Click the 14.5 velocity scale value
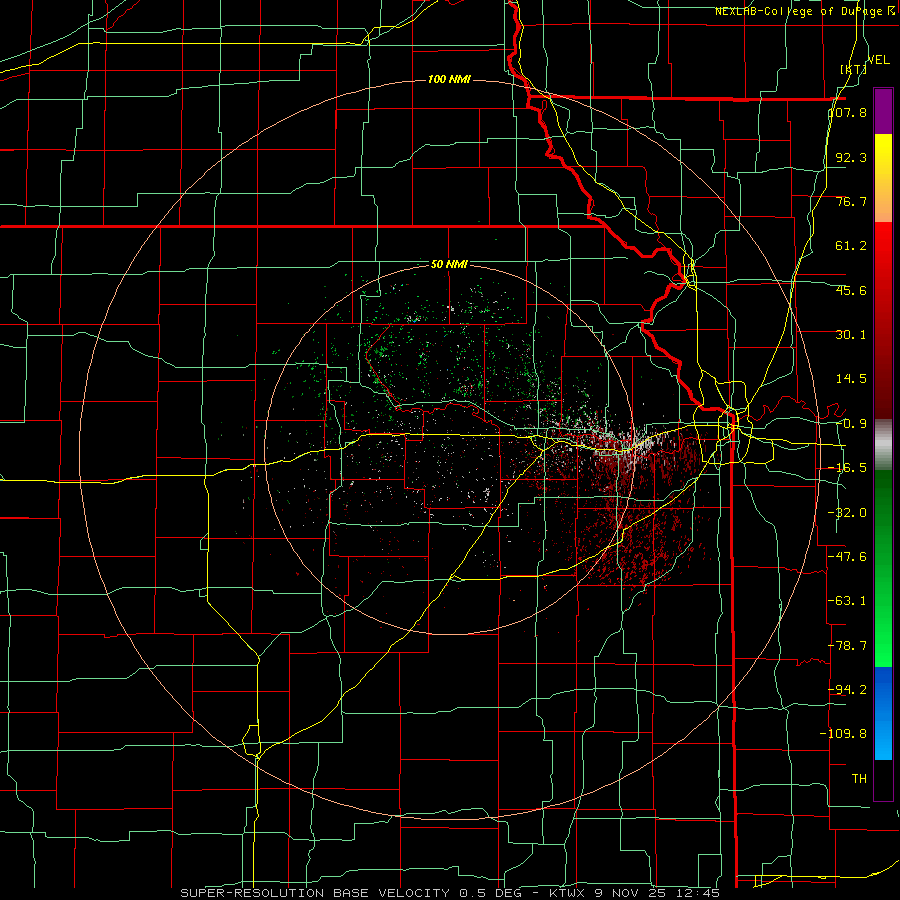This screenshot has width=900, height=900. [x=851, y=379]
